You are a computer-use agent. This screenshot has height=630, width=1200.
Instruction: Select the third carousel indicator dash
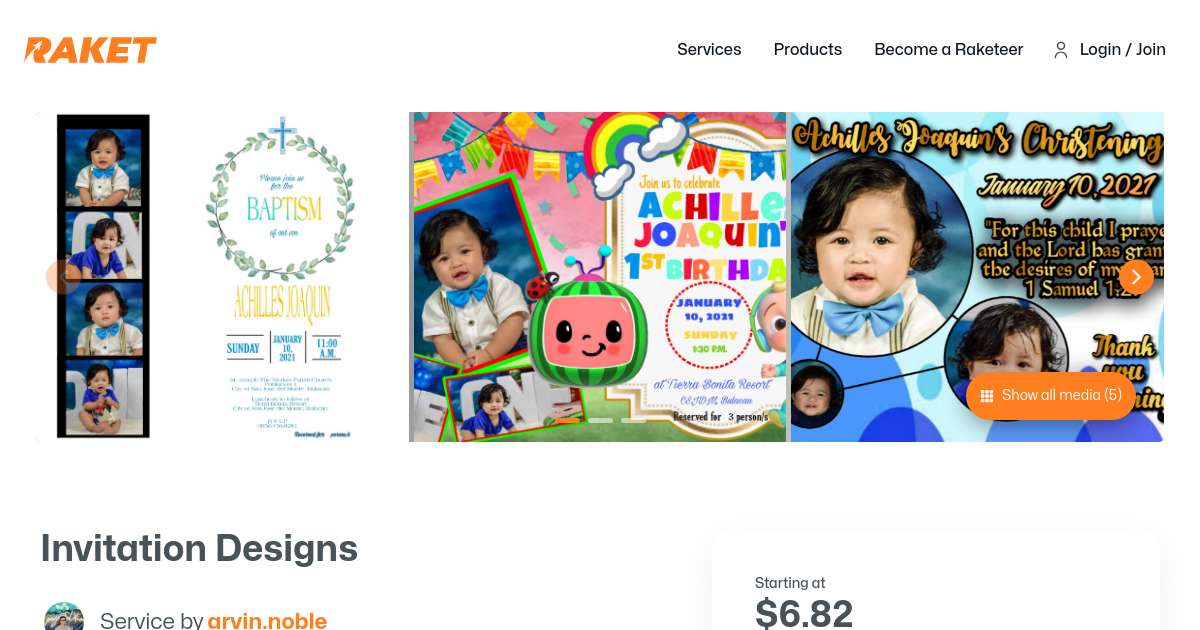click(x=633, y=421)
